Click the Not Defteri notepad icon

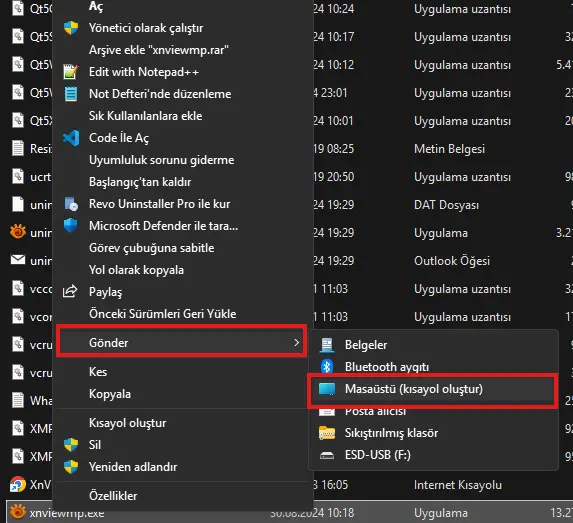click(x=71, y=94)
